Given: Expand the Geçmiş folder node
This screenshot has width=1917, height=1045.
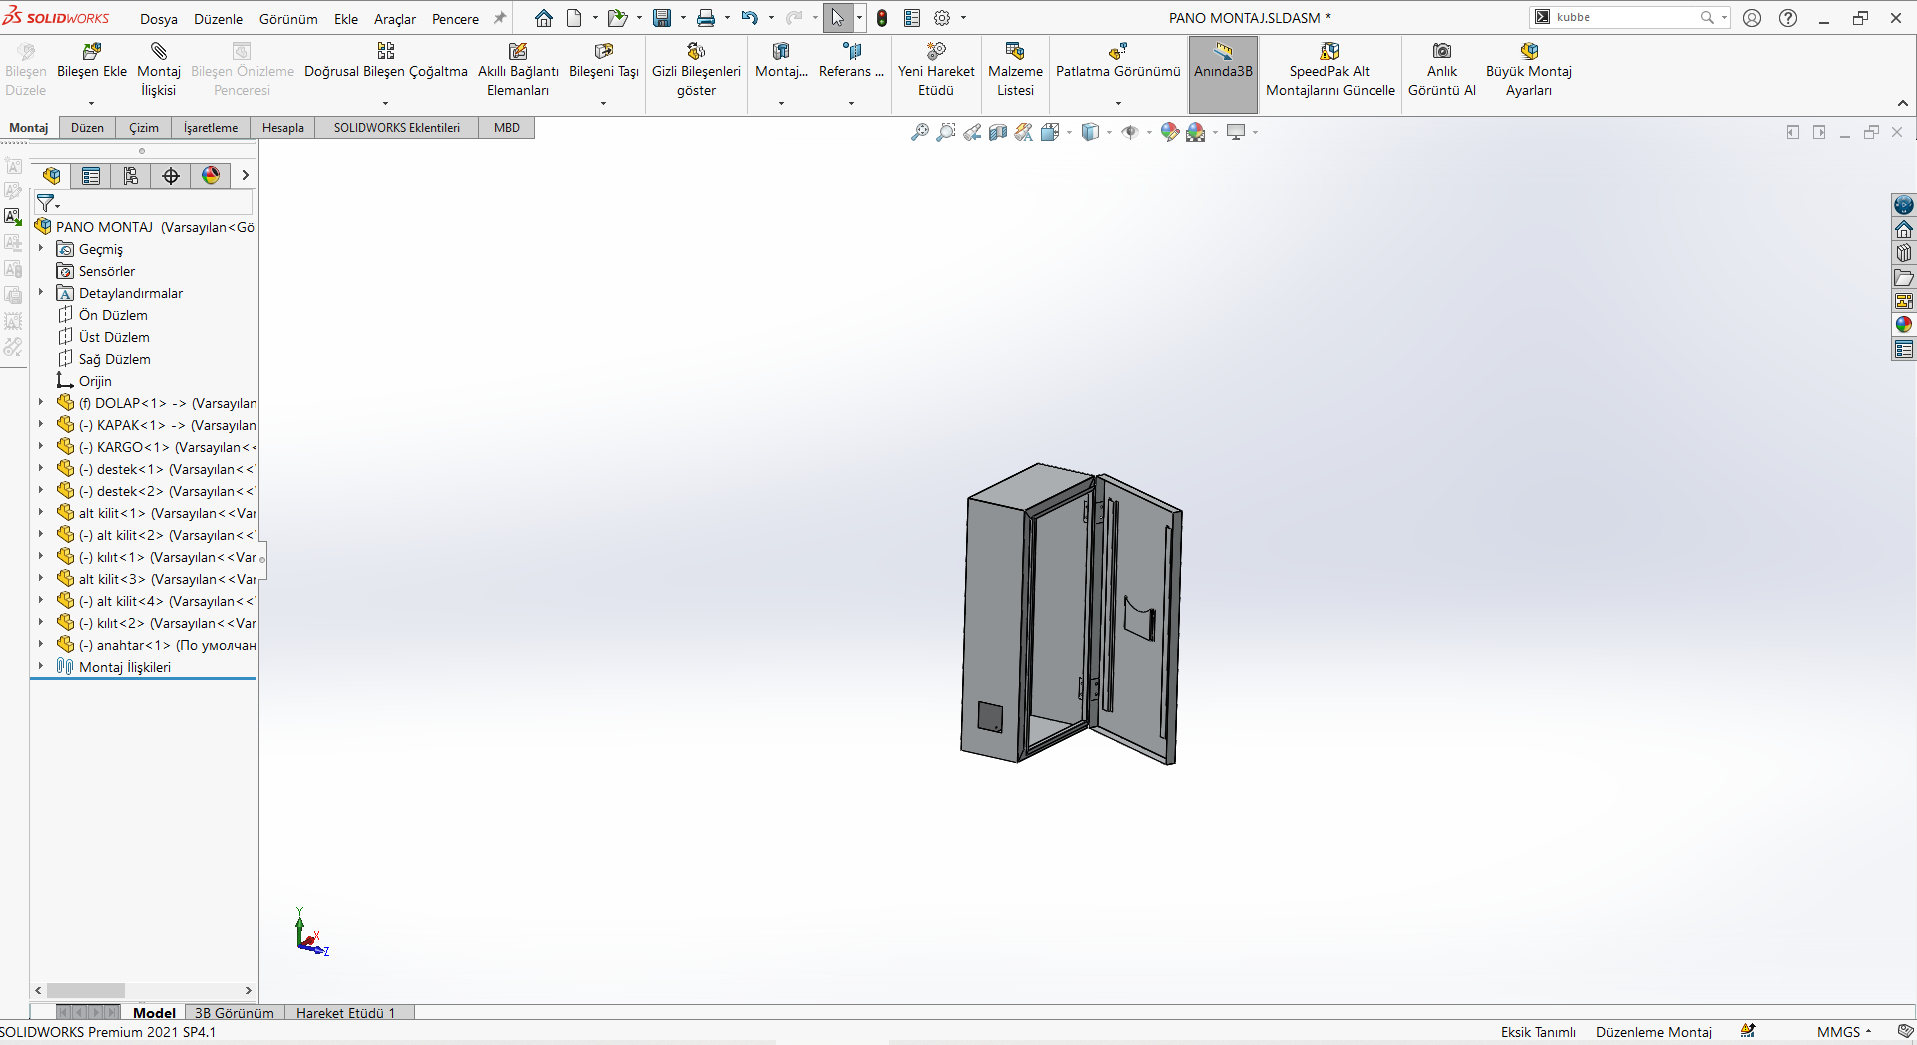Looking at the screenshot, I should pyautogui.click(x=41, y=248).
